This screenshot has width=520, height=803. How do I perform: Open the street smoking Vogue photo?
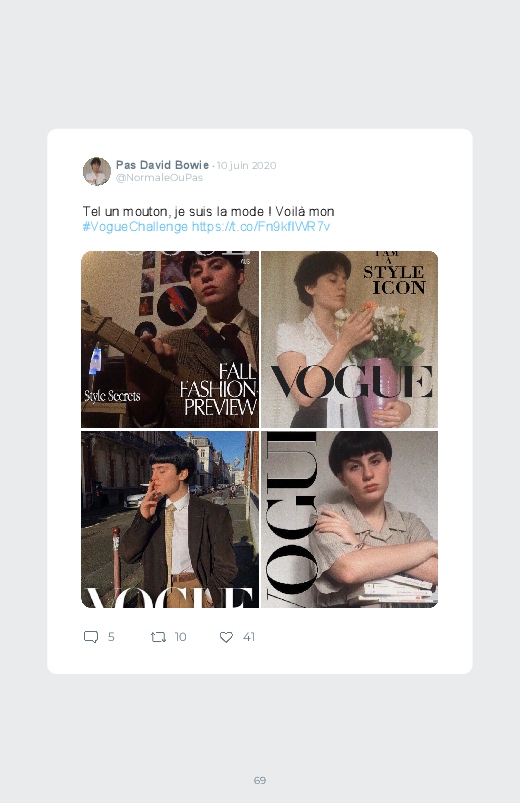(x=170, y=519)
